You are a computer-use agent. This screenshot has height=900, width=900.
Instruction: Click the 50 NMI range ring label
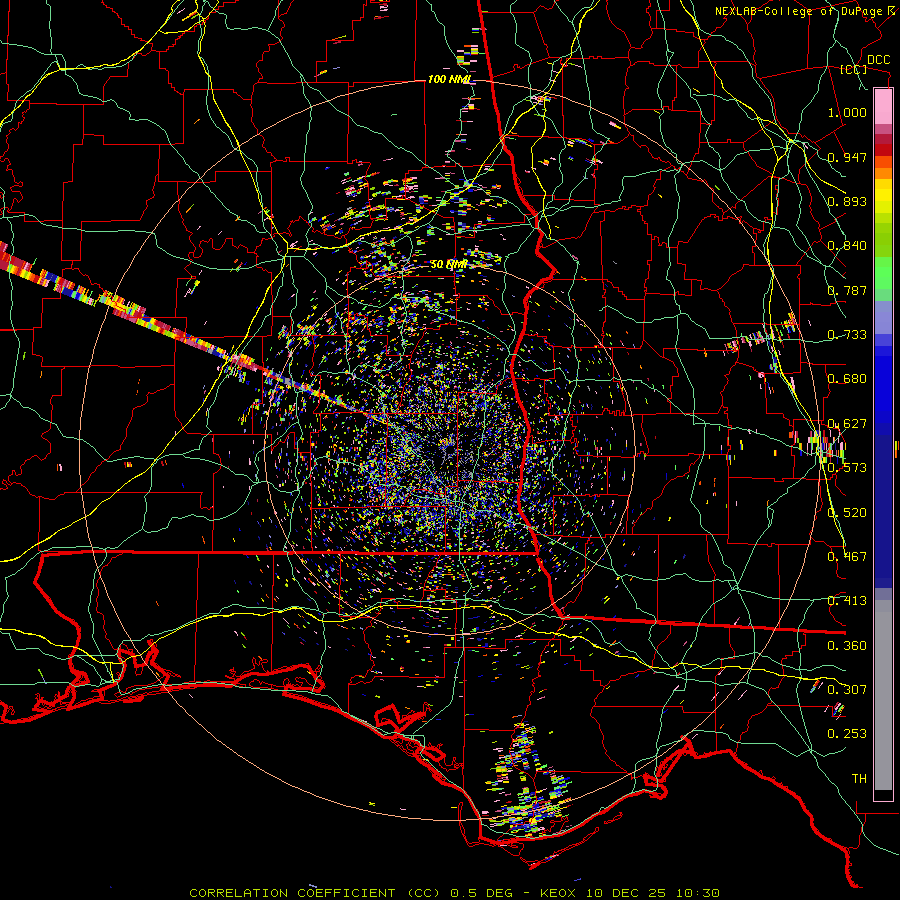tap(449, 265)
